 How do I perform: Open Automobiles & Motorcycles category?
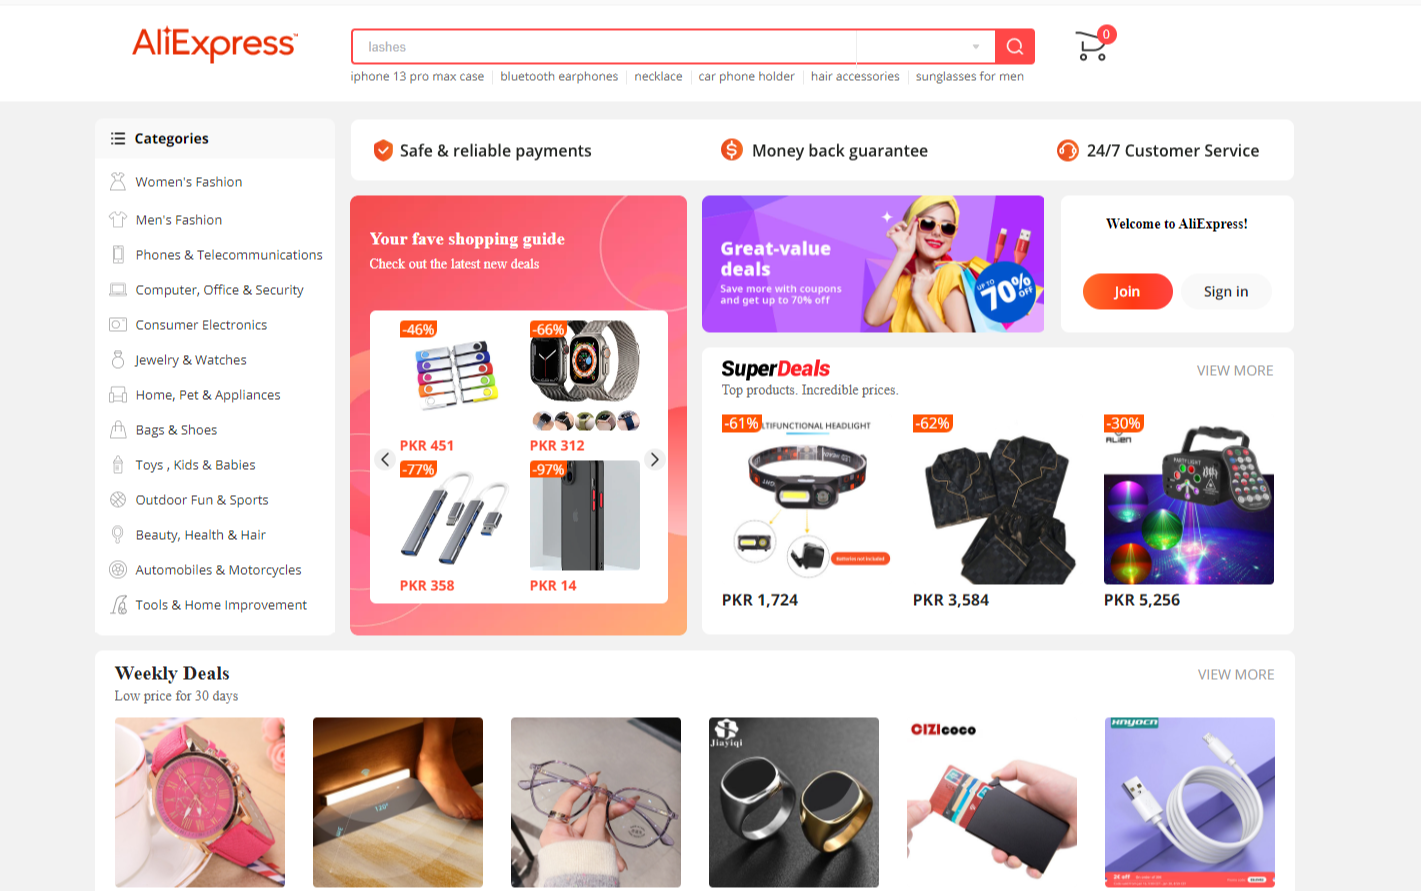coord(218,570)
